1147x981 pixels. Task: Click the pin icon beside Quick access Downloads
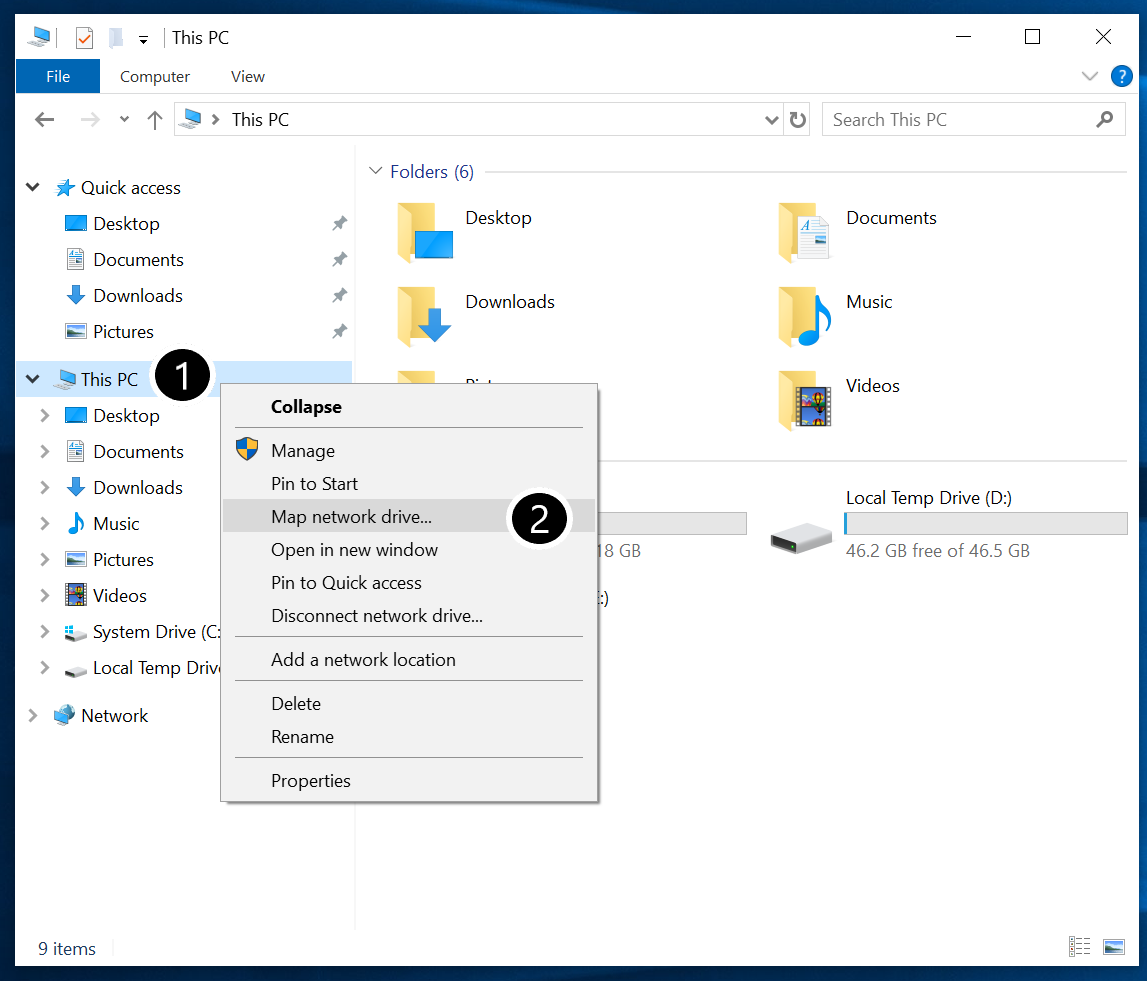pyautogui.click(x=339, y=295)
